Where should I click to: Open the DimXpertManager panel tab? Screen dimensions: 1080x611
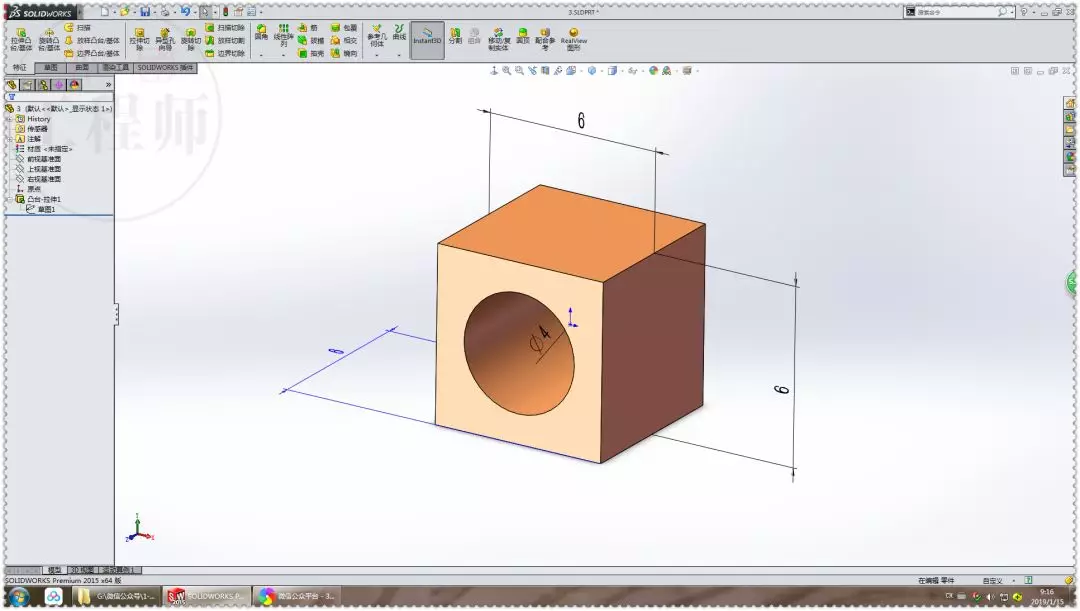coord(59,85)
